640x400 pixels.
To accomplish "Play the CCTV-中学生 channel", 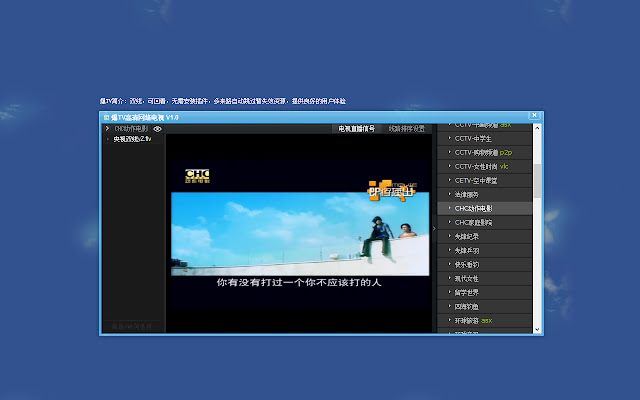I will tap(484, 139).
